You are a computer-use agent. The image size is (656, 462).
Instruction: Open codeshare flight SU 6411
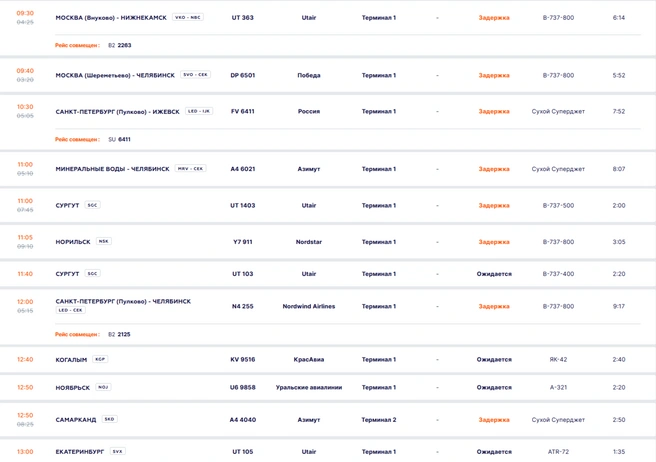tap(119, 139)
